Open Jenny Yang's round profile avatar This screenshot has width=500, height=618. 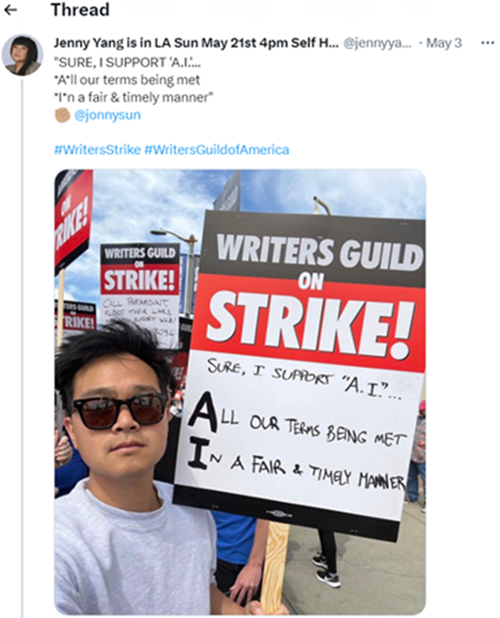(x=22, y=55)
